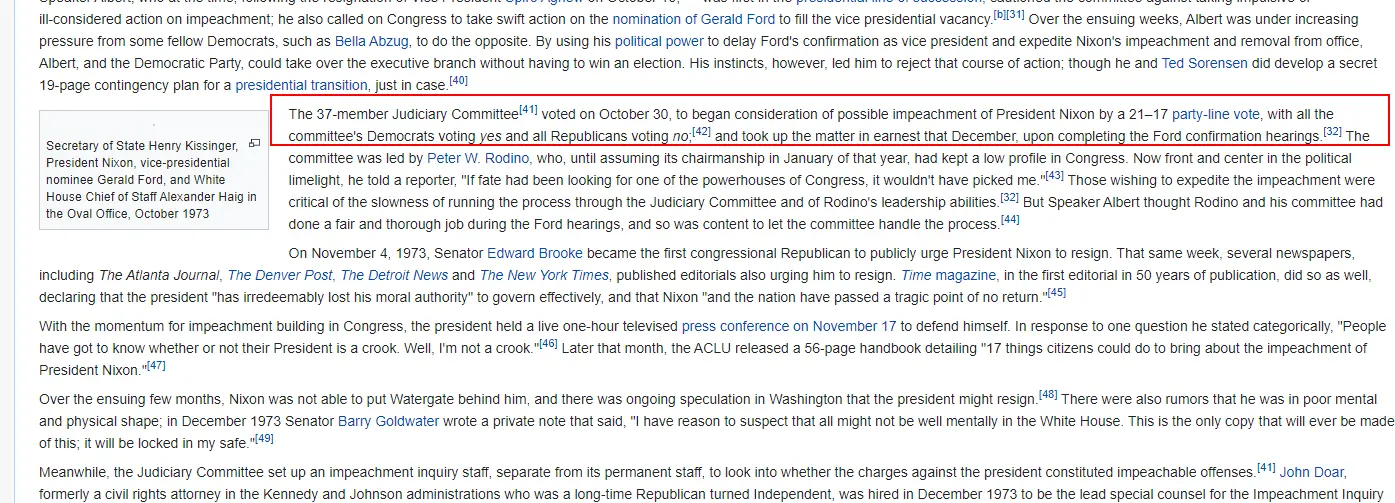Open the Edward Brooke link
The image size is (1395, 503).
535,253
